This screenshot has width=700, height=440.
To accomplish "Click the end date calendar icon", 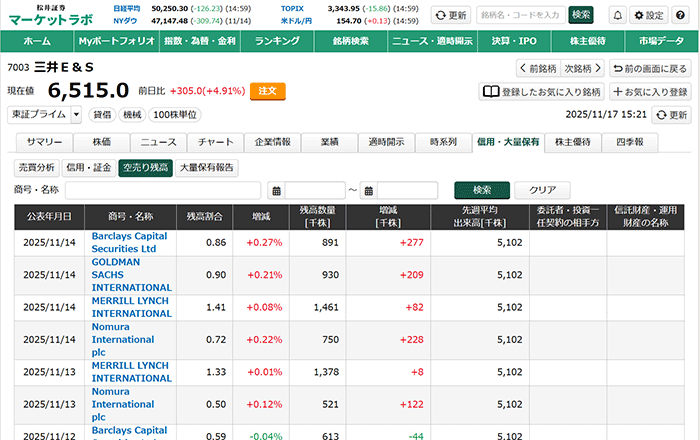I will [x=369, y=190].
